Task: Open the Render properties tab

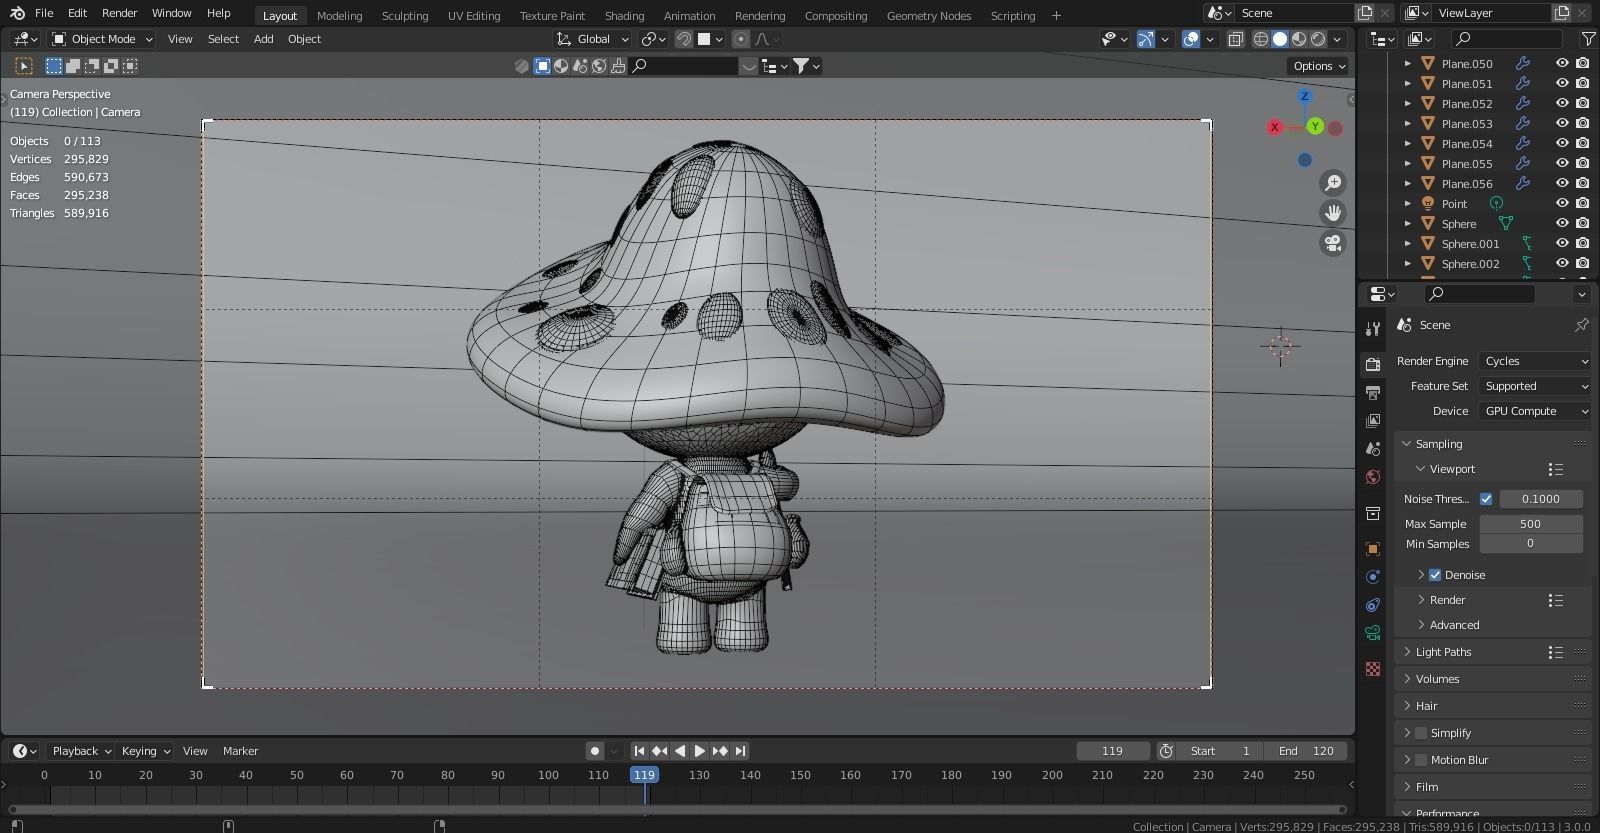Action: coord(1373,365)
